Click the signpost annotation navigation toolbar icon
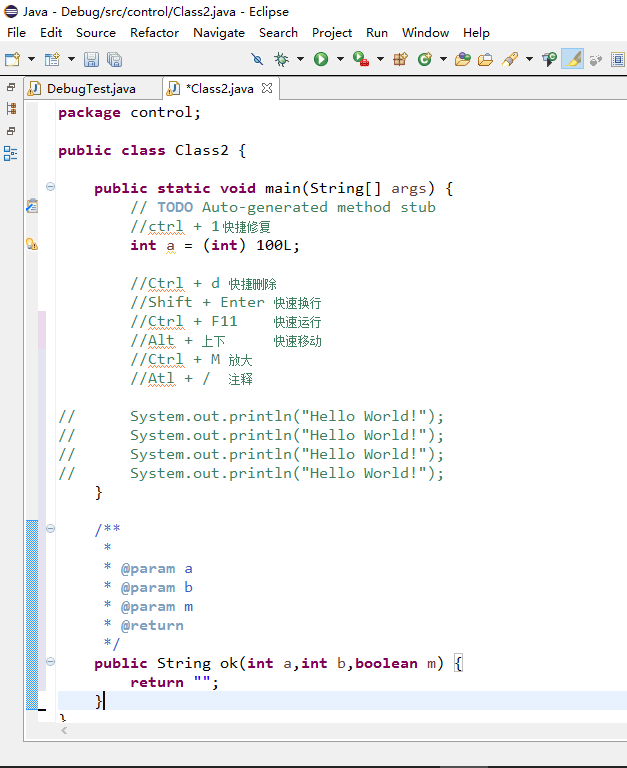 550,59
